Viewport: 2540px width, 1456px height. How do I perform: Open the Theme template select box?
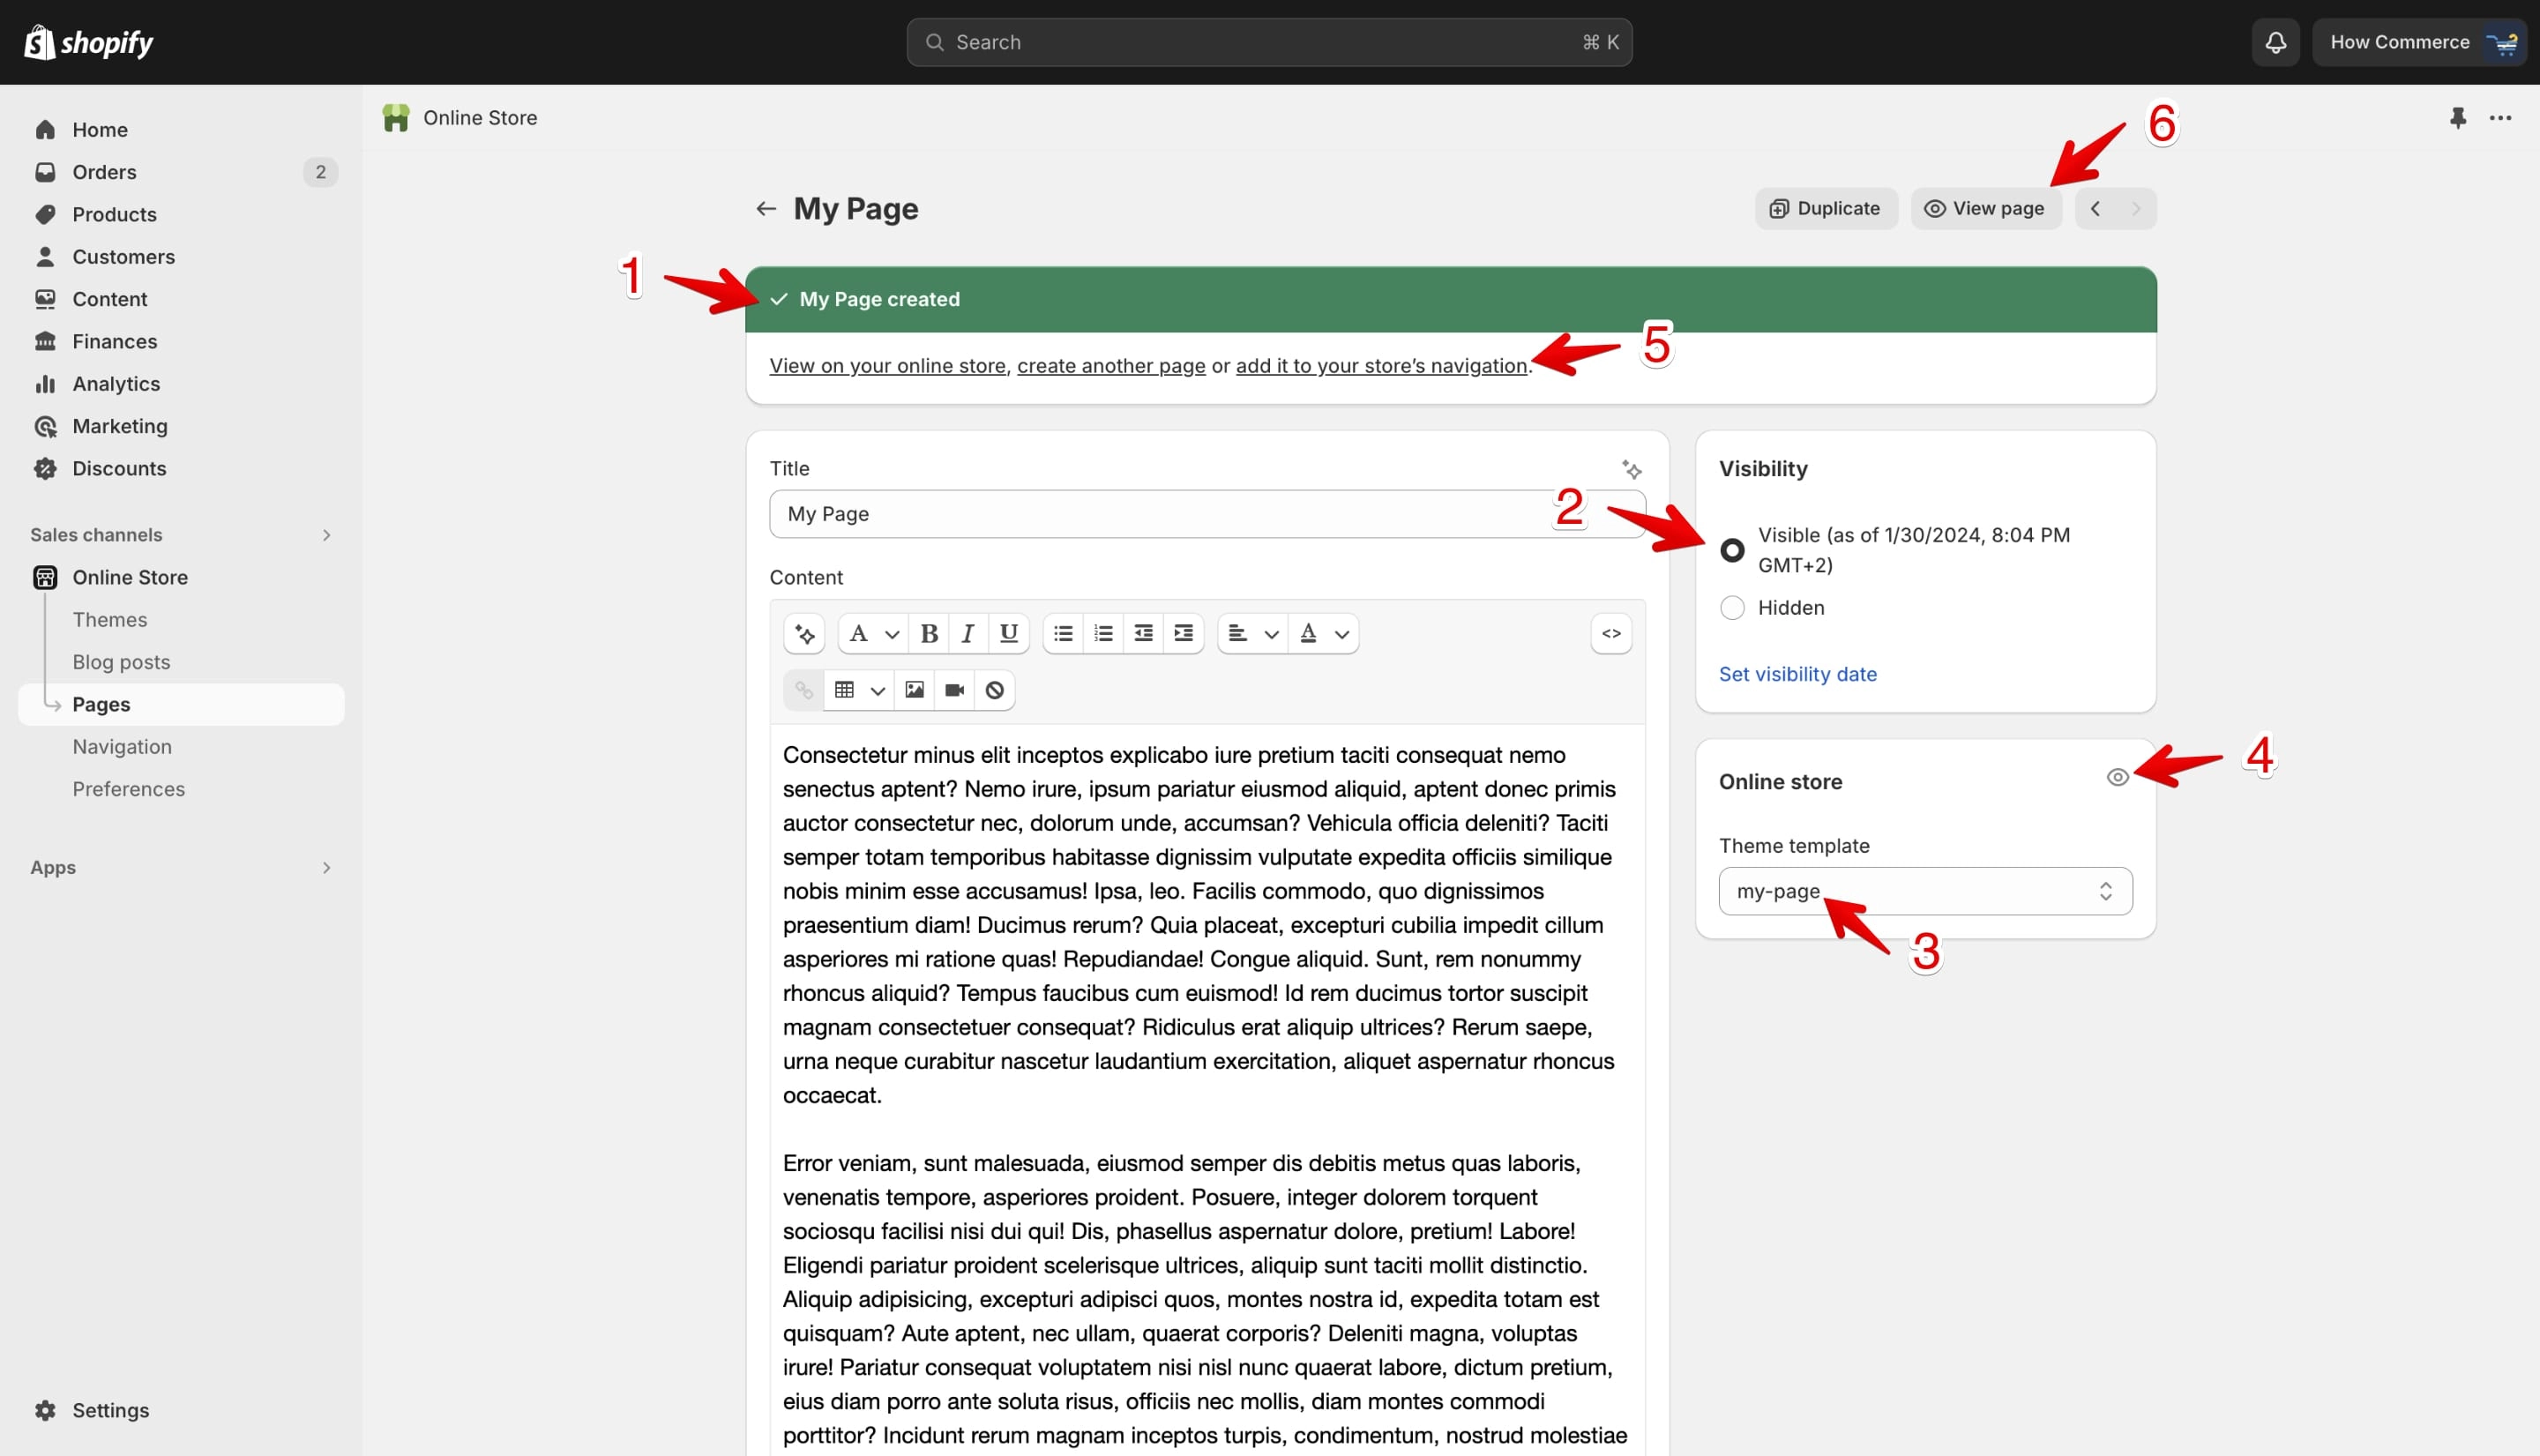pos(1925,891)
